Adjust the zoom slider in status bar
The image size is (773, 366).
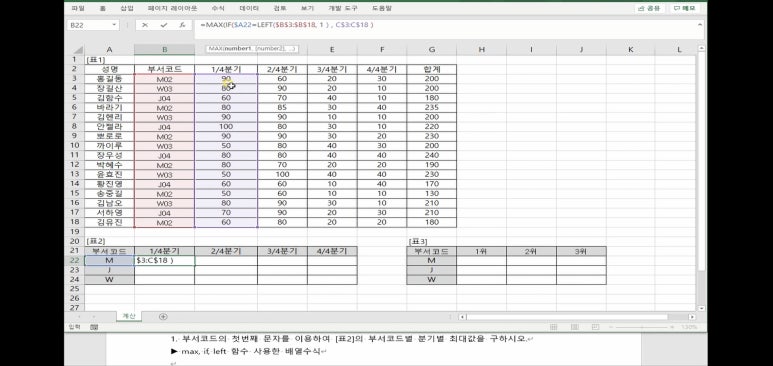click(642, 327)
